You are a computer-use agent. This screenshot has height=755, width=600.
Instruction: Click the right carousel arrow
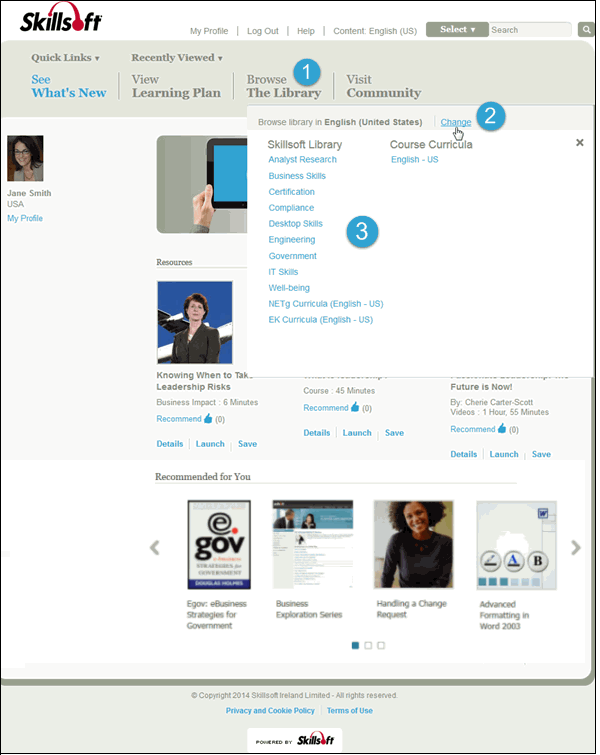click(575, 547)
